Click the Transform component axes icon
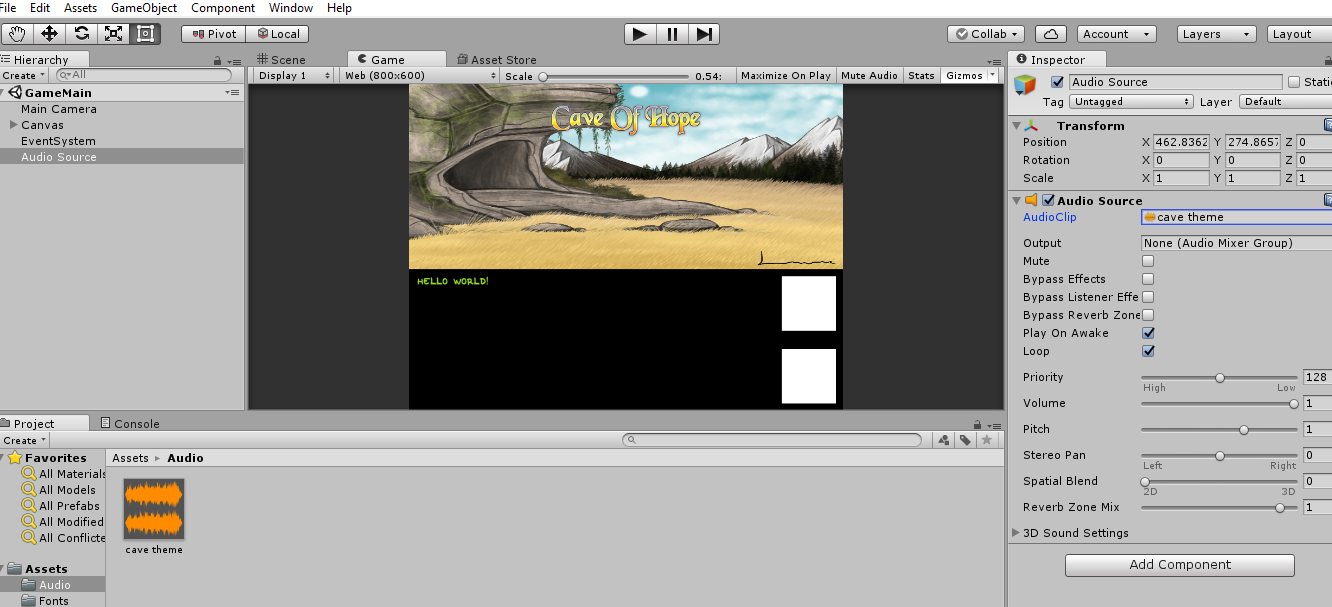The height and width of the screenshot is (607, 1332). (x=1033, y=126)
